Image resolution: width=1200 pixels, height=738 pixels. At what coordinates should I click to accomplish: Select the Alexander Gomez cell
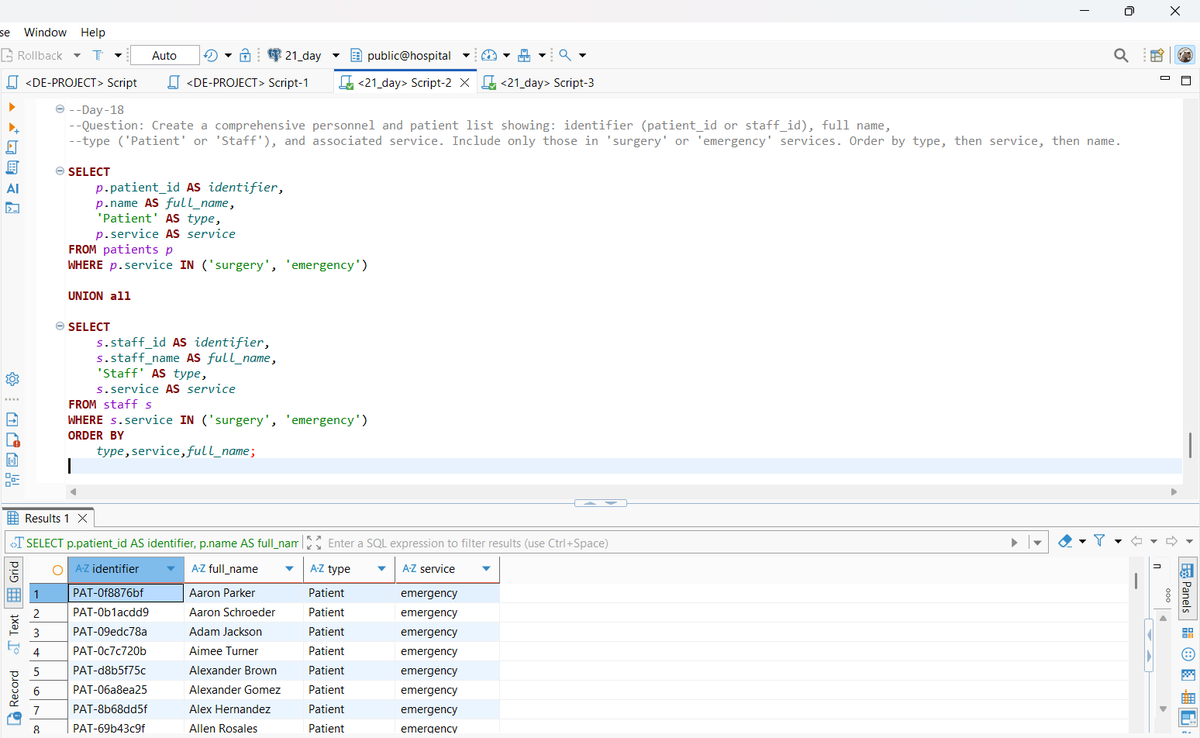(244, 690)
